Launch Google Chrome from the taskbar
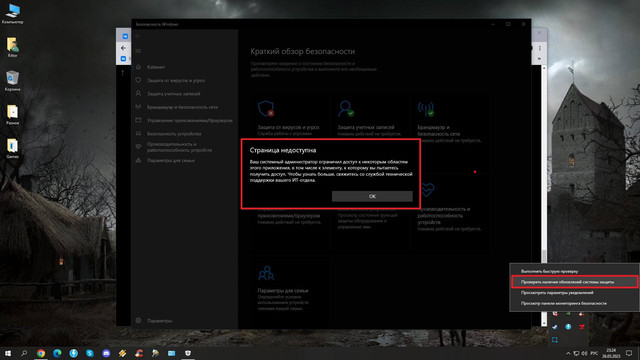 pyautogui.click(x=41, y=353)
